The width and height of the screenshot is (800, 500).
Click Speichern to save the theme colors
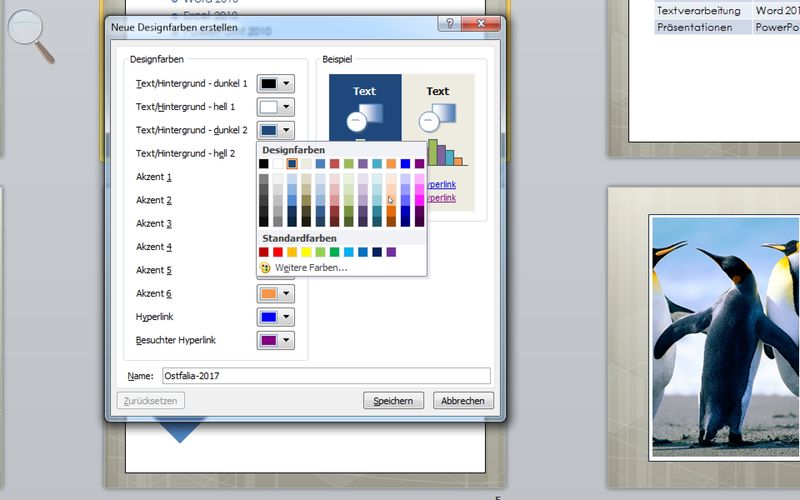pyautogui.click(x=394, y=401)
